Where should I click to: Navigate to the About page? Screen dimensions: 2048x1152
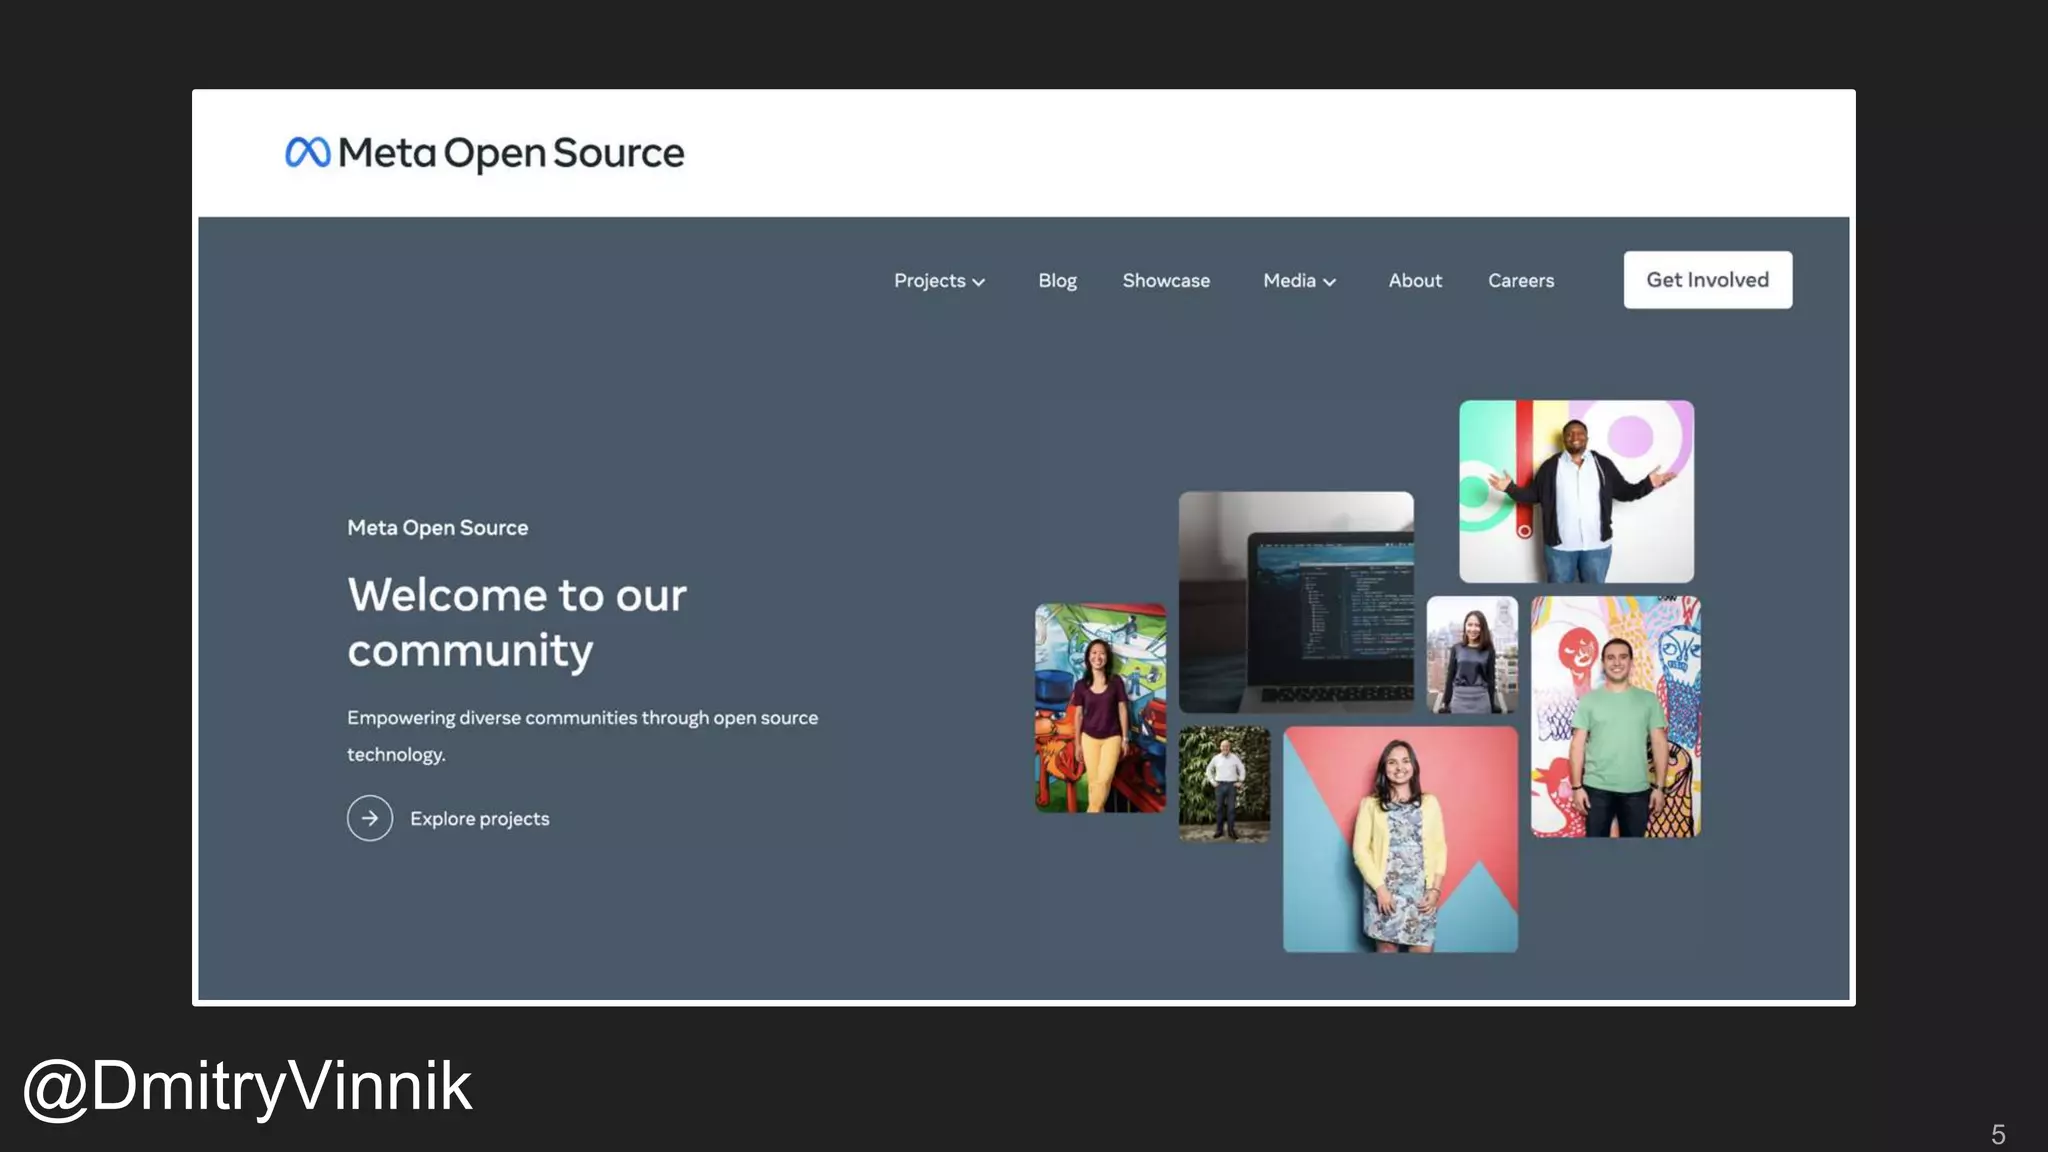coord(1415,281)
